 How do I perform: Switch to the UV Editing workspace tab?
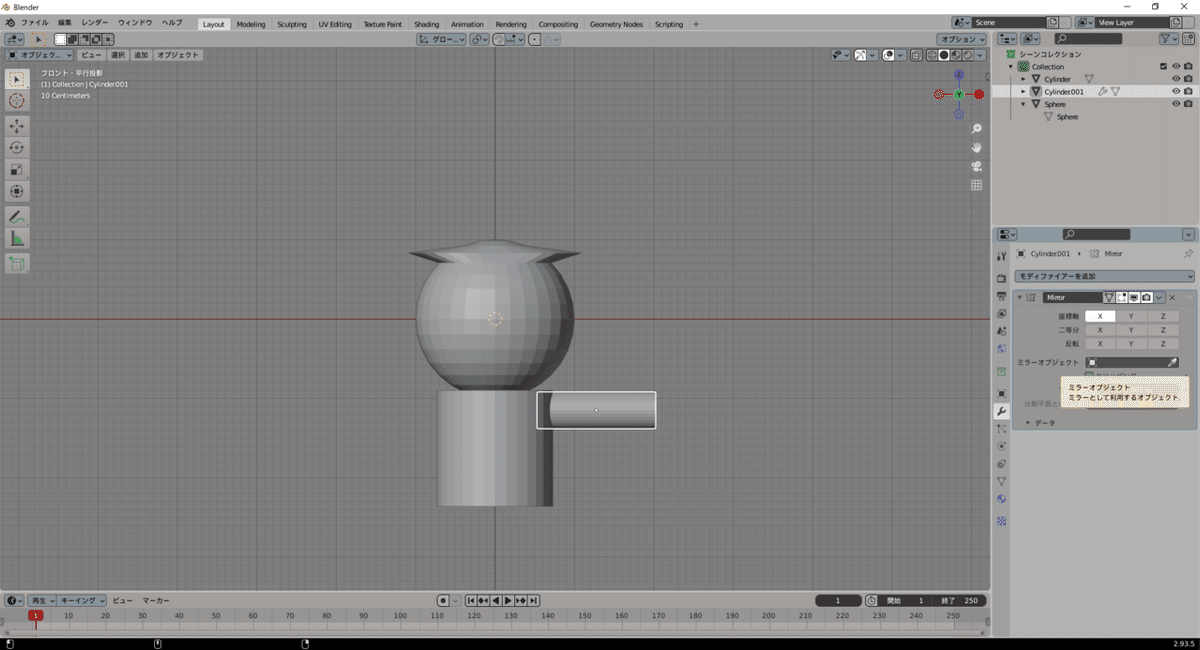(335, 24)
